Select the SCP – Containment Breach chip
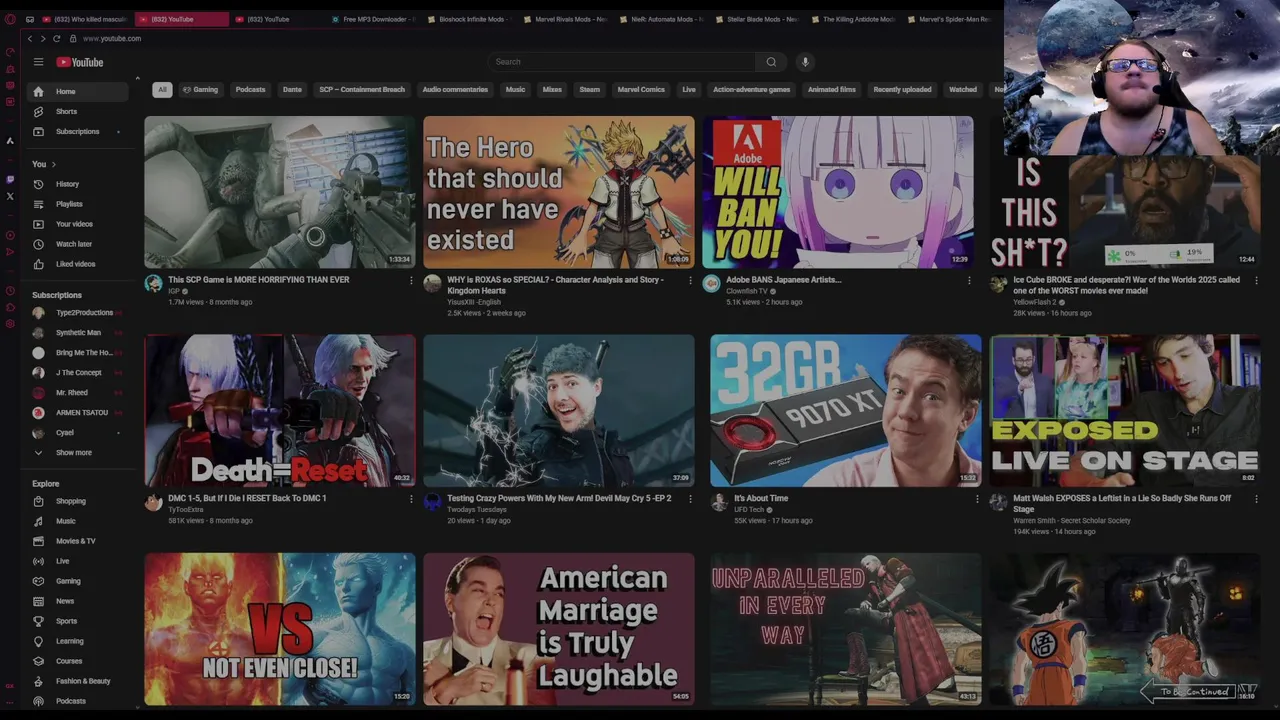Viewport: 1280px width, 720px height. 362,90
